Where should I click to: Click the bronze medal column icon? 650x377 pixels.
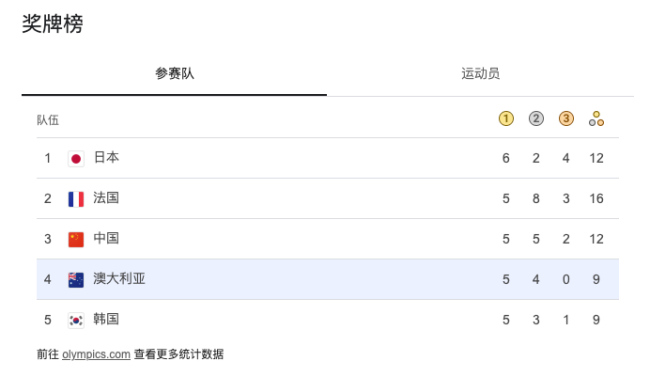(x=566, y=119)
